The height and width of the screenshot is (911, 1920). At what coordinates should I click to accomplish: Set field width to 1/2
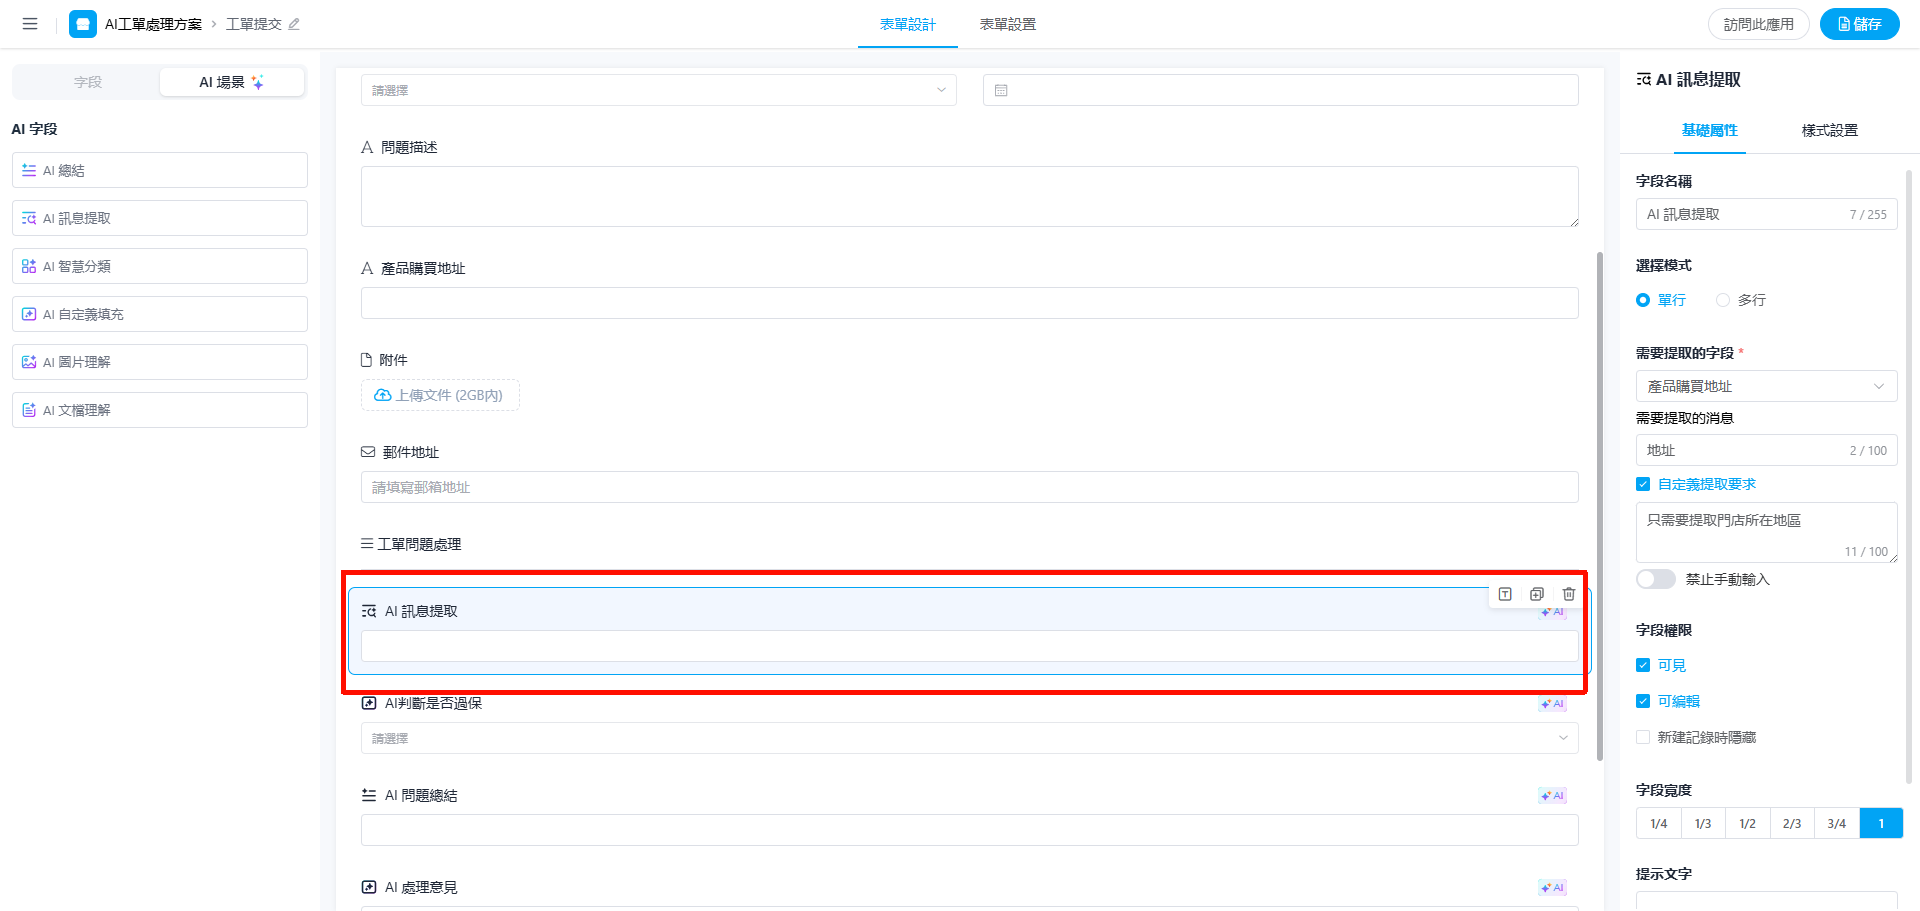(1747, 823)
